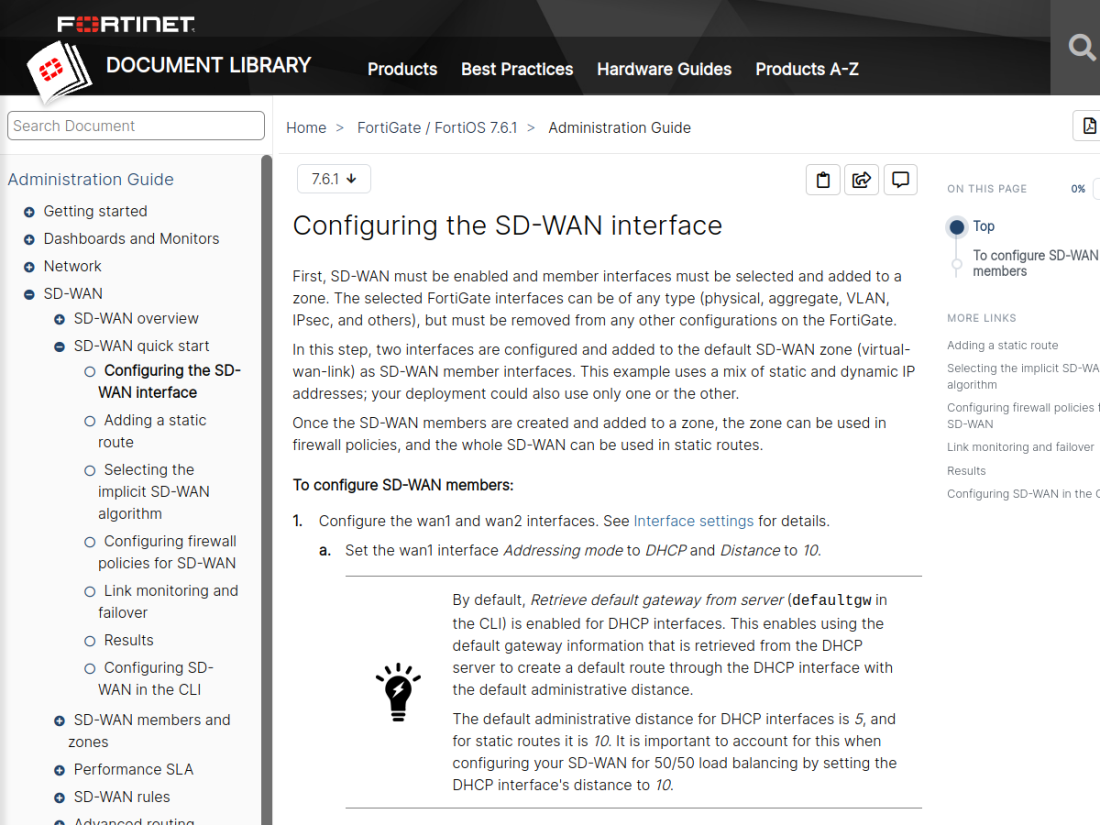This screenshot has height=825, width=1100.
Task: Open Selecting the implicit SD-WAN algorithm More Link
Action: (1023, 376)
